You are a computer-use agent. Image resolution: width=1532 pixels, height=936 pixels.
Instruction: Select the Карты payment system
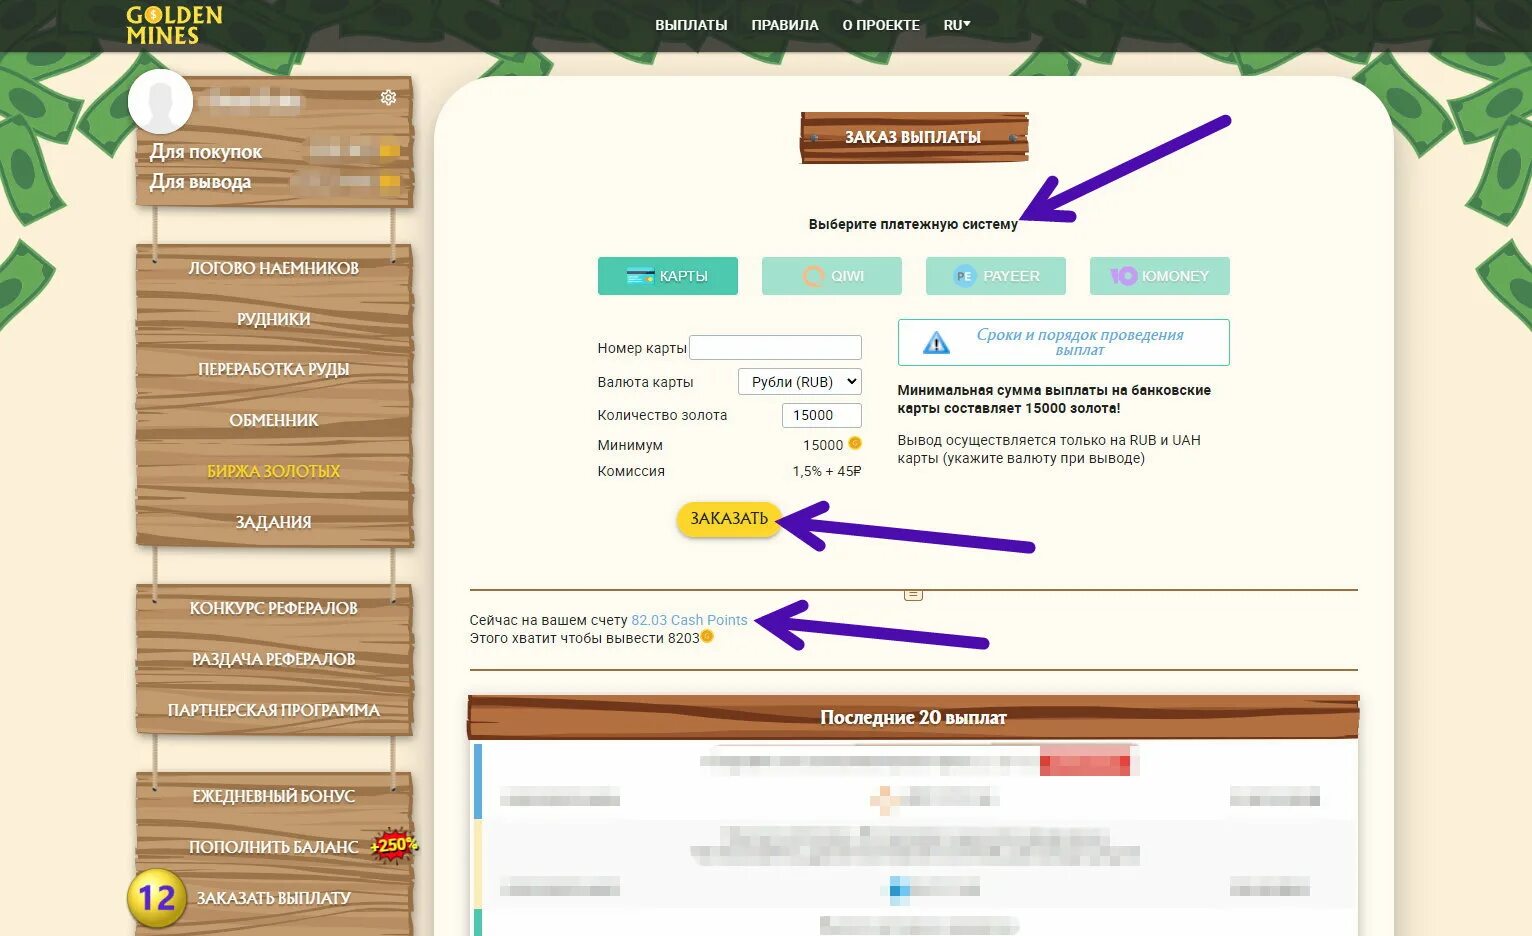pos(668,276)
